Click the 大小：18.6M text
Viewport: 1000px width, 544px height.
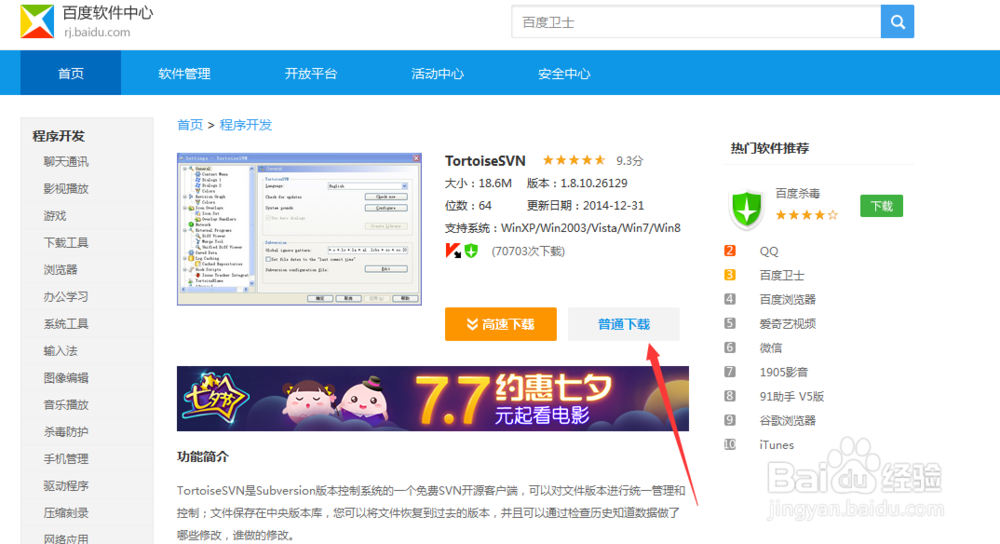click(478, 183)
